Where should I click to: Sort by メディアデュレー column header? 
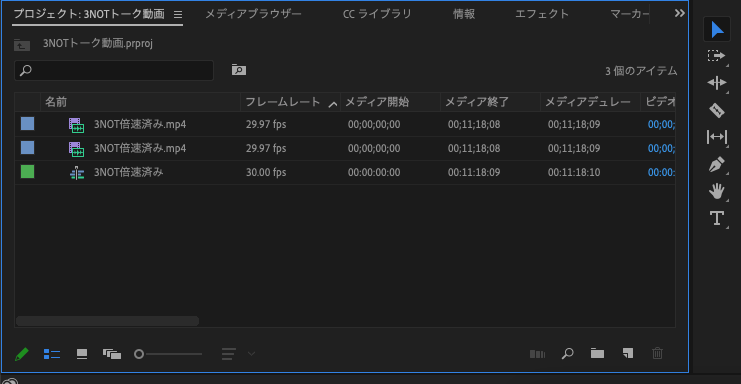click(588, 102)
